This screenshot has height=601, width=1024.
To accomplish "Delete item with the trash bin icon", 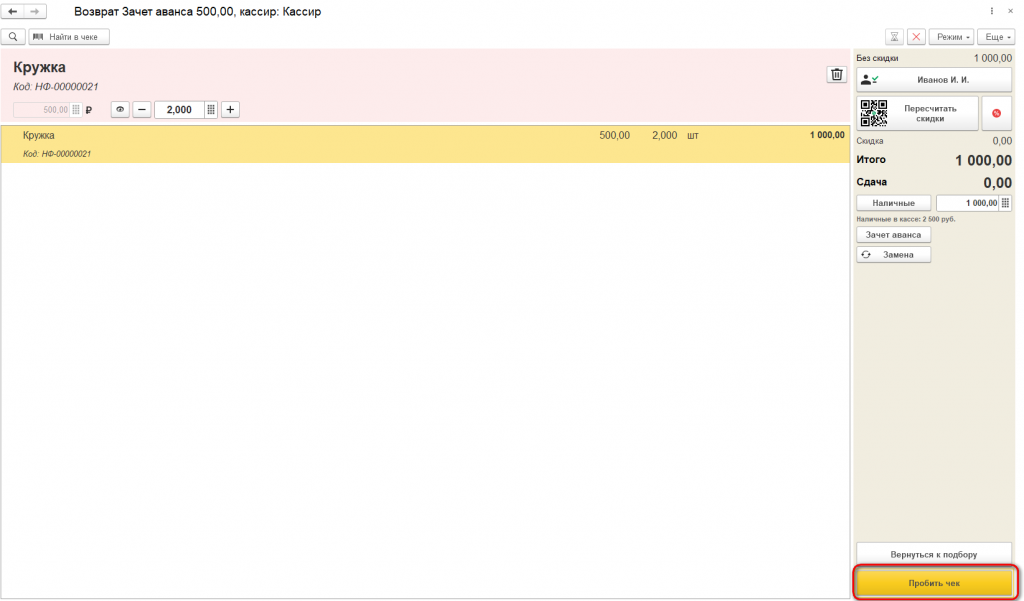I will coord(836,74).
